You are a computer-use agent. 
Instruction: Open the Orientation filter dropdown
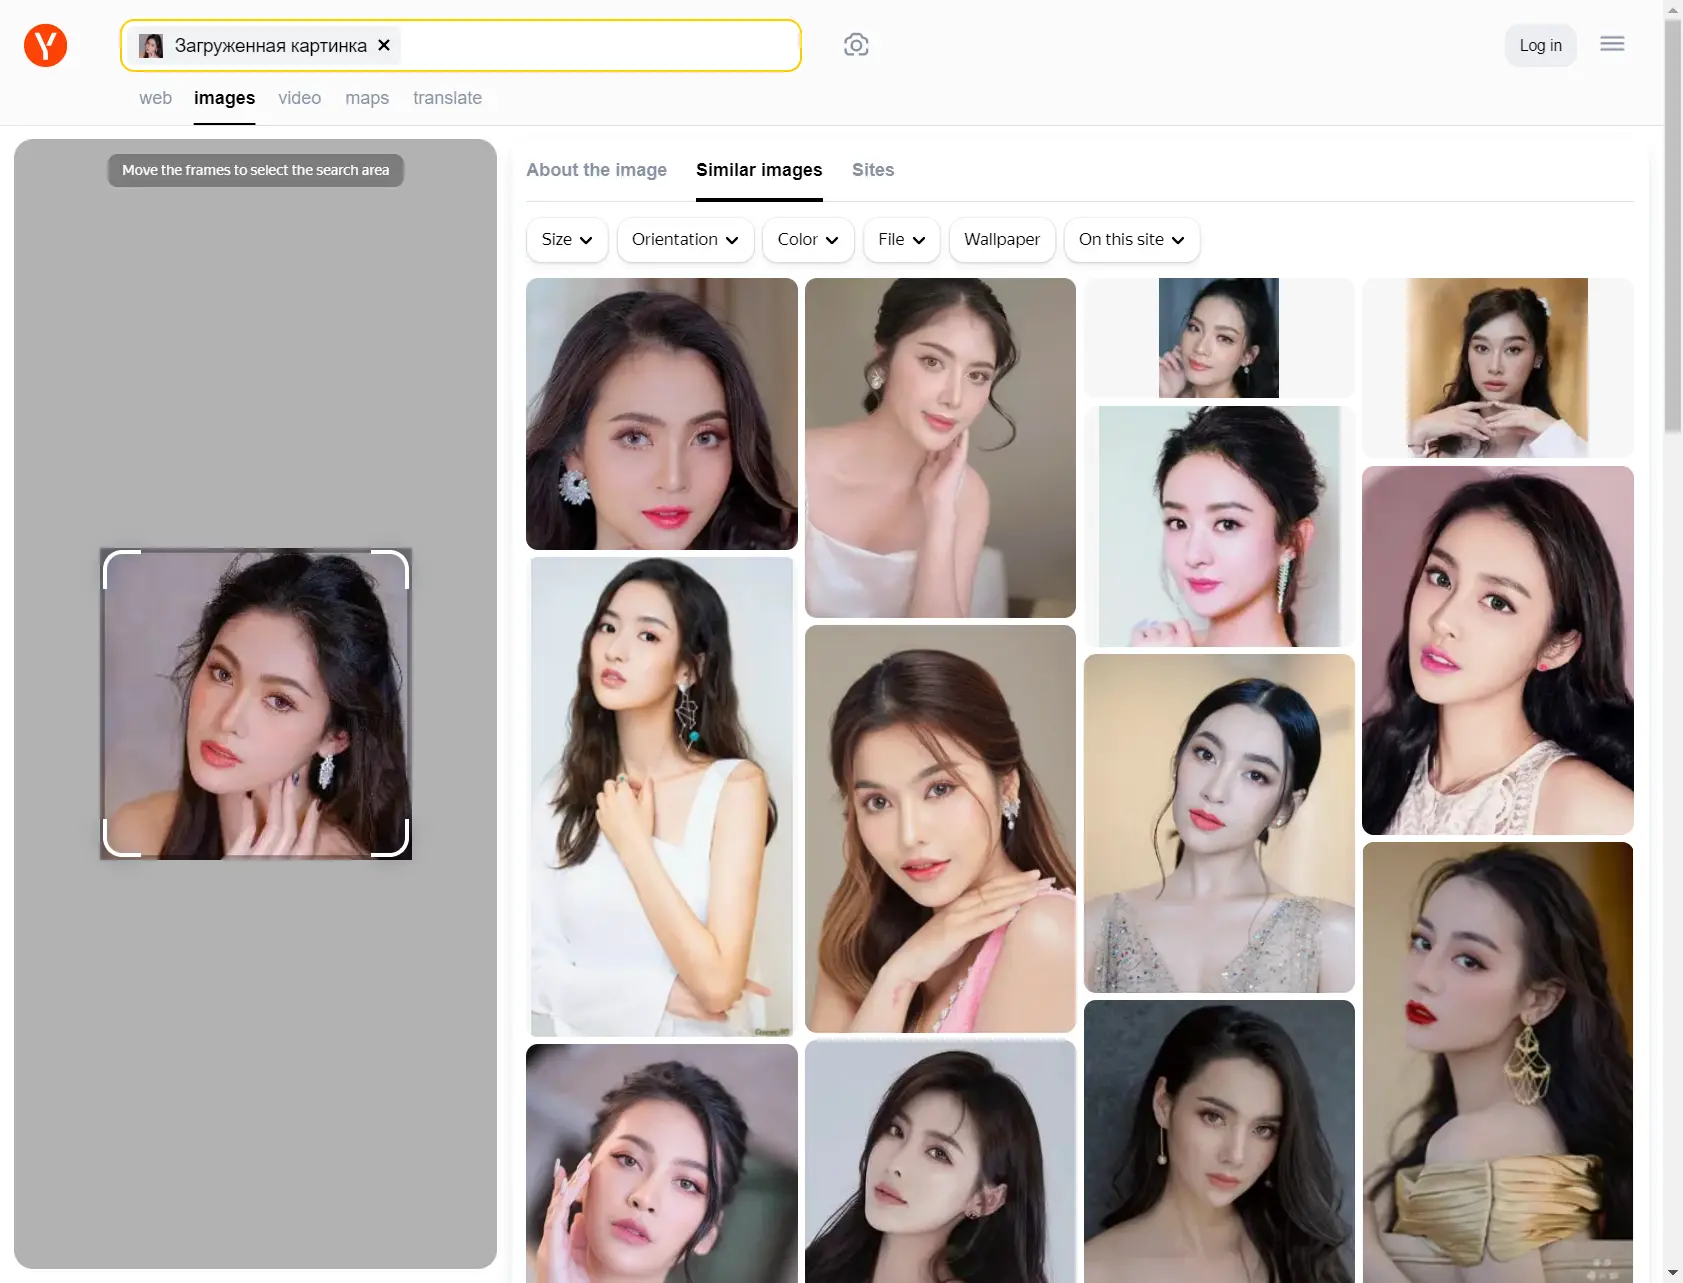point(685,240)
